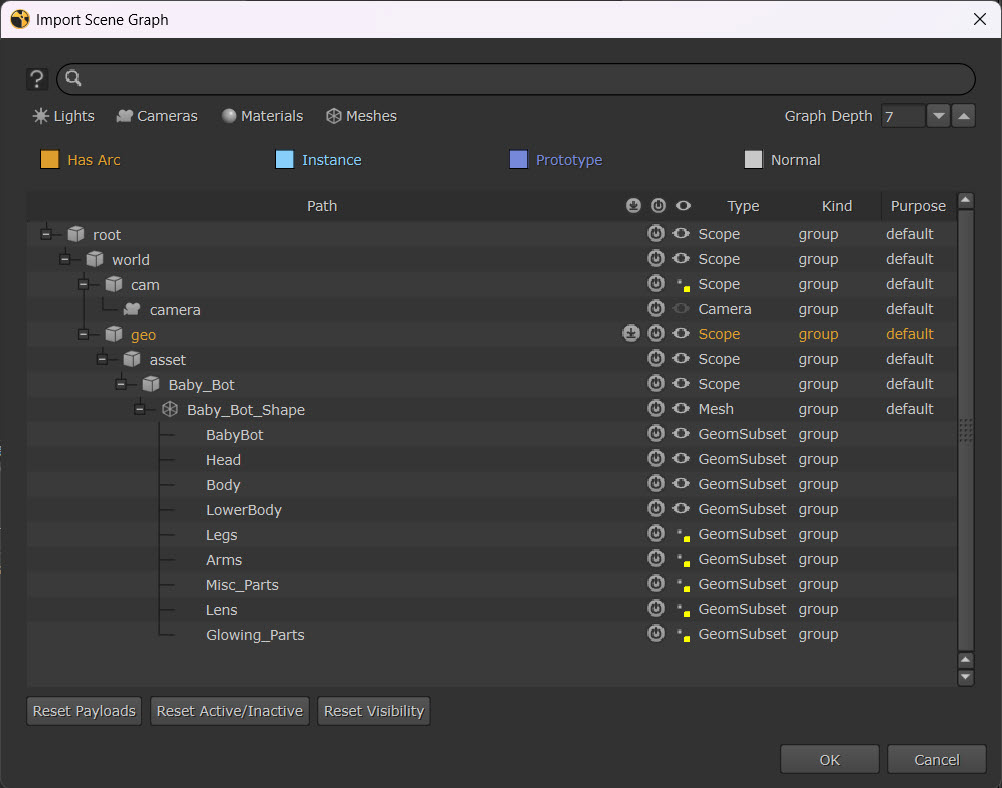Show the Legs GeomSubset visibility toggle
Viewport: 1002px width, 788px height.
point(683,535)
